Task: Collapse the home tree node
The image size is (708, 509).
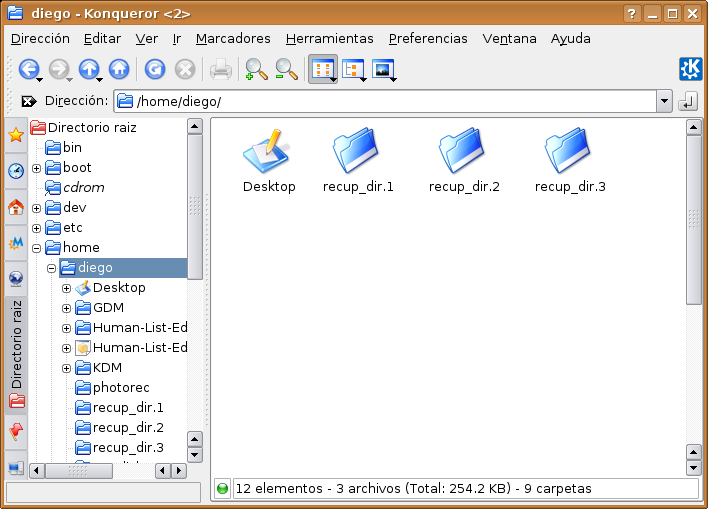Action: pyautogui.click(x=37, y=248)
